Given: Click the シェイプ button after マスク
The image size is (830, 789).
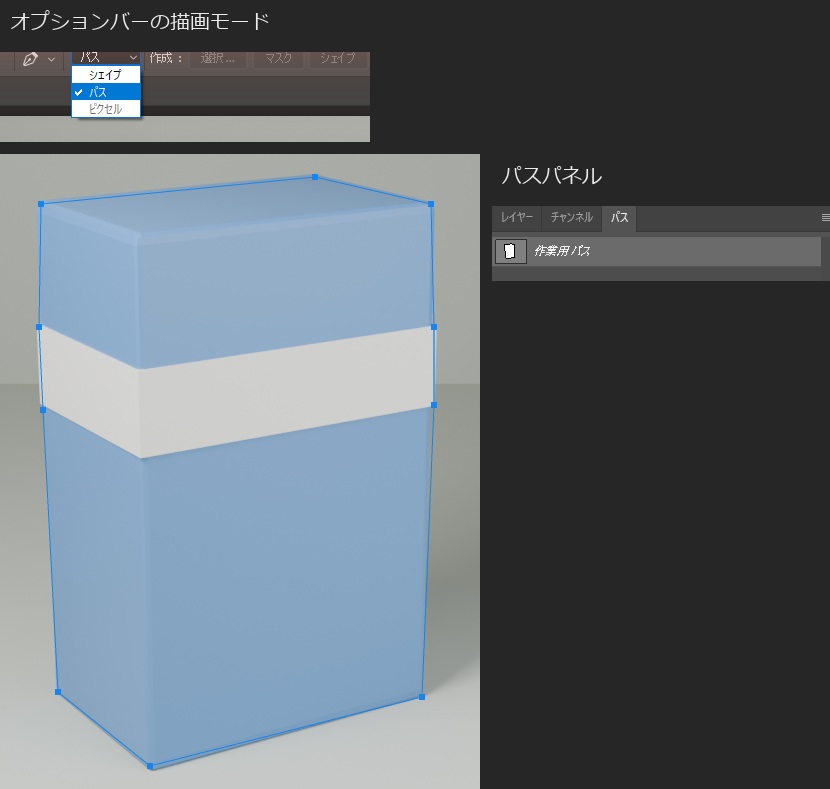Looking at the screenshot, I should click(338, 58).
